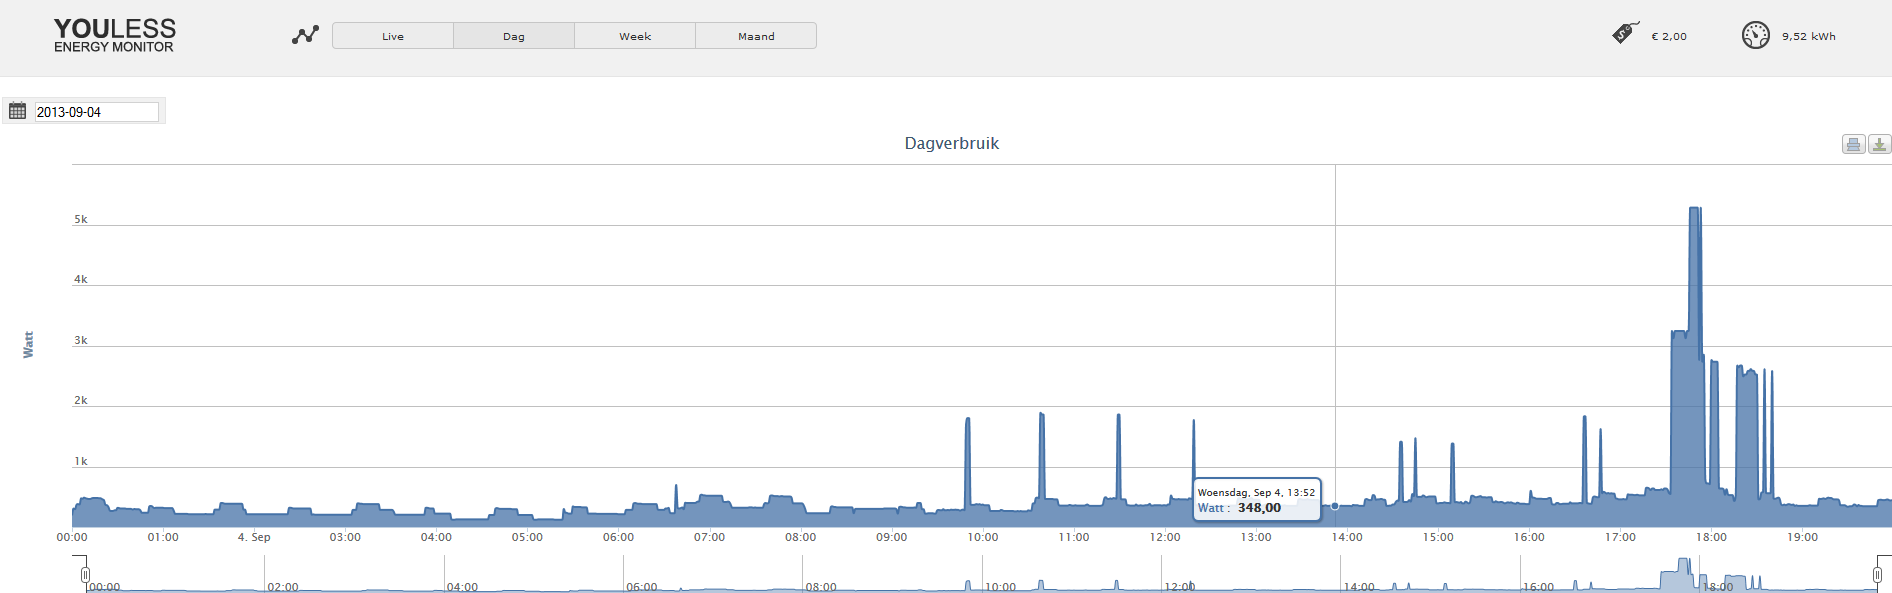The width and height of the screenshot is (1892, 593).
Task: Click the highest usage peak above 5k
Action: tap(1695, 210)
